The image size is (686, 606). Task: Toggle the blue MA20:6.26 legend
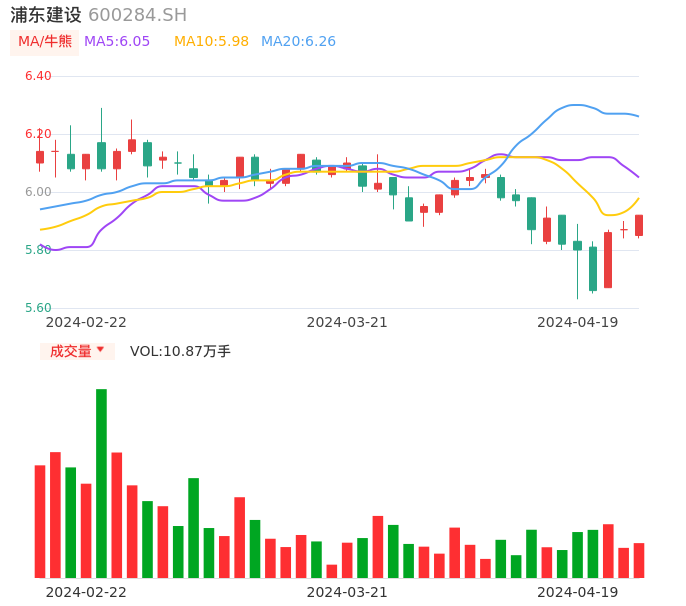point(298,42)
